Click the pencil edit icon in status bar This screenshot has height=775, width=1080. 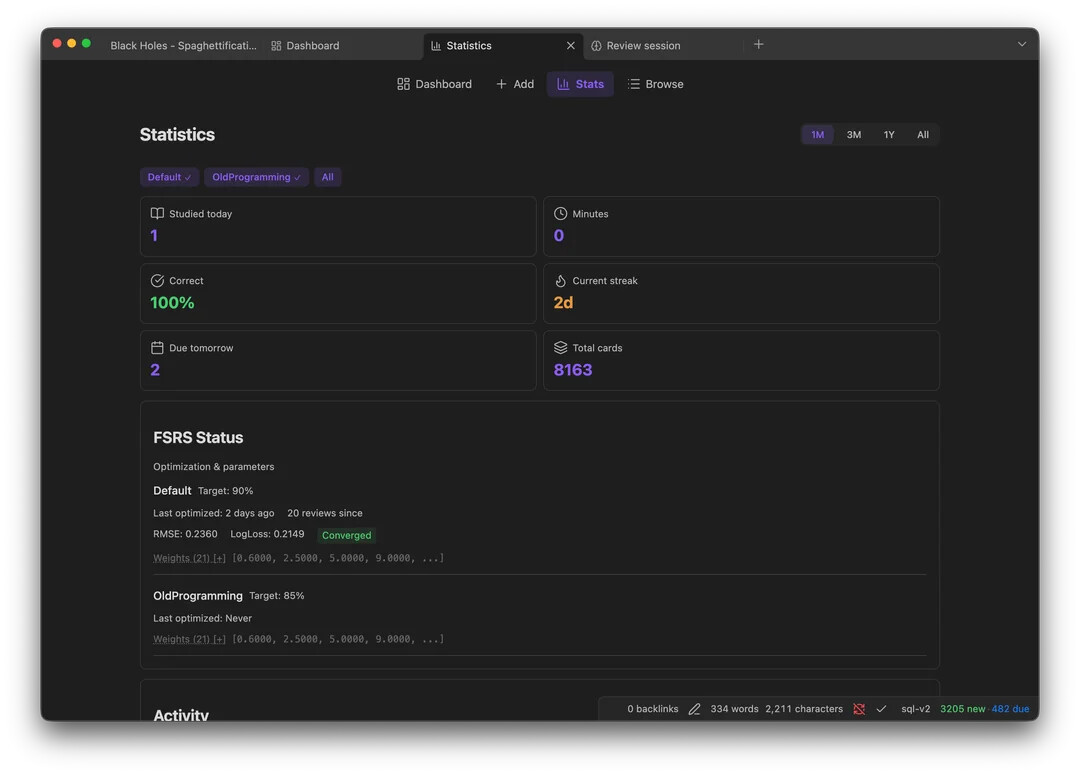tap(694, 709)
